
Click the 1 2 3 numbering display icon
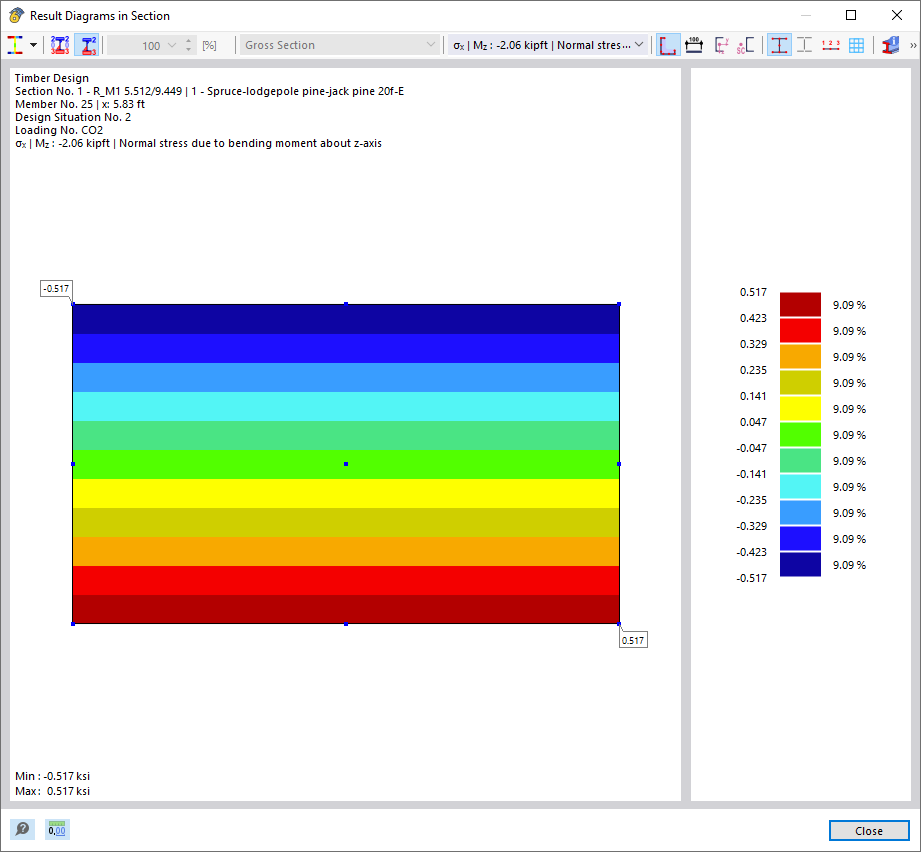pos(831,44)
